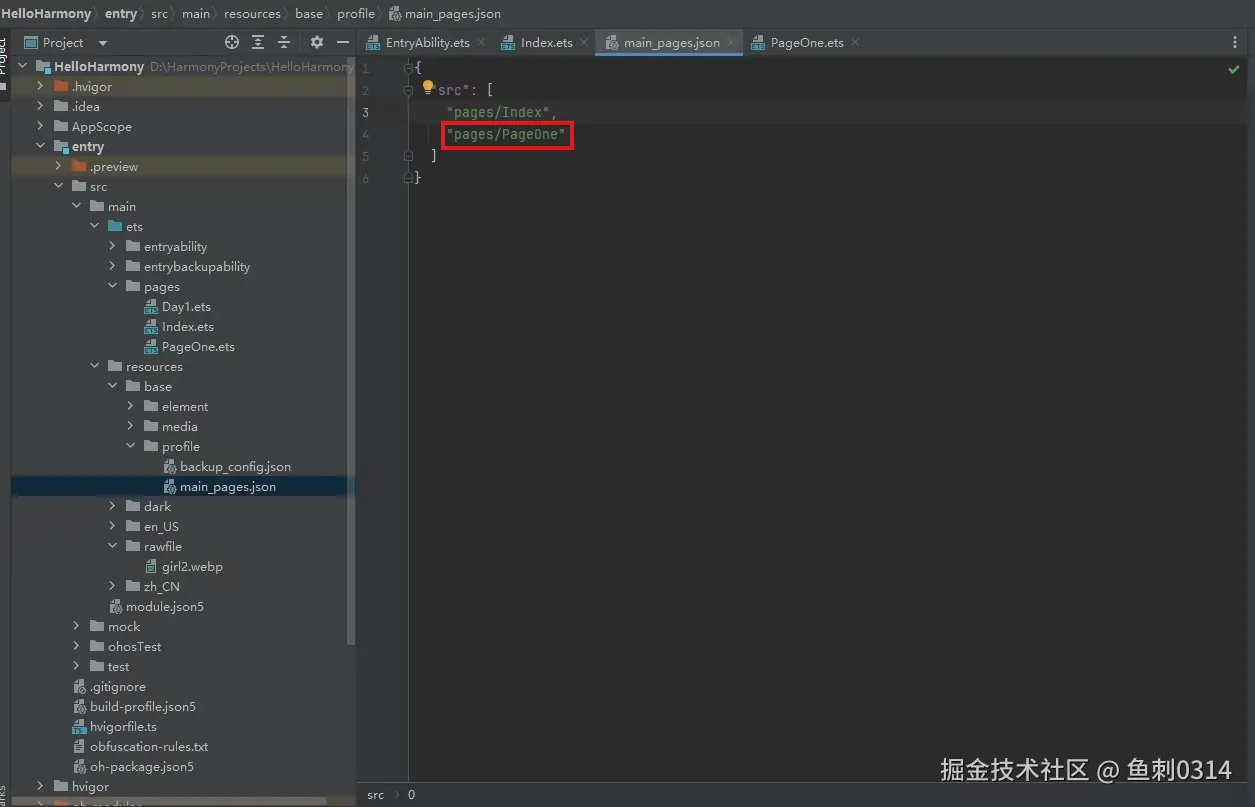Viewport: 1255px width, 807px height.
Task: Open the Project view dropdown
Action: tap(103, 43)
